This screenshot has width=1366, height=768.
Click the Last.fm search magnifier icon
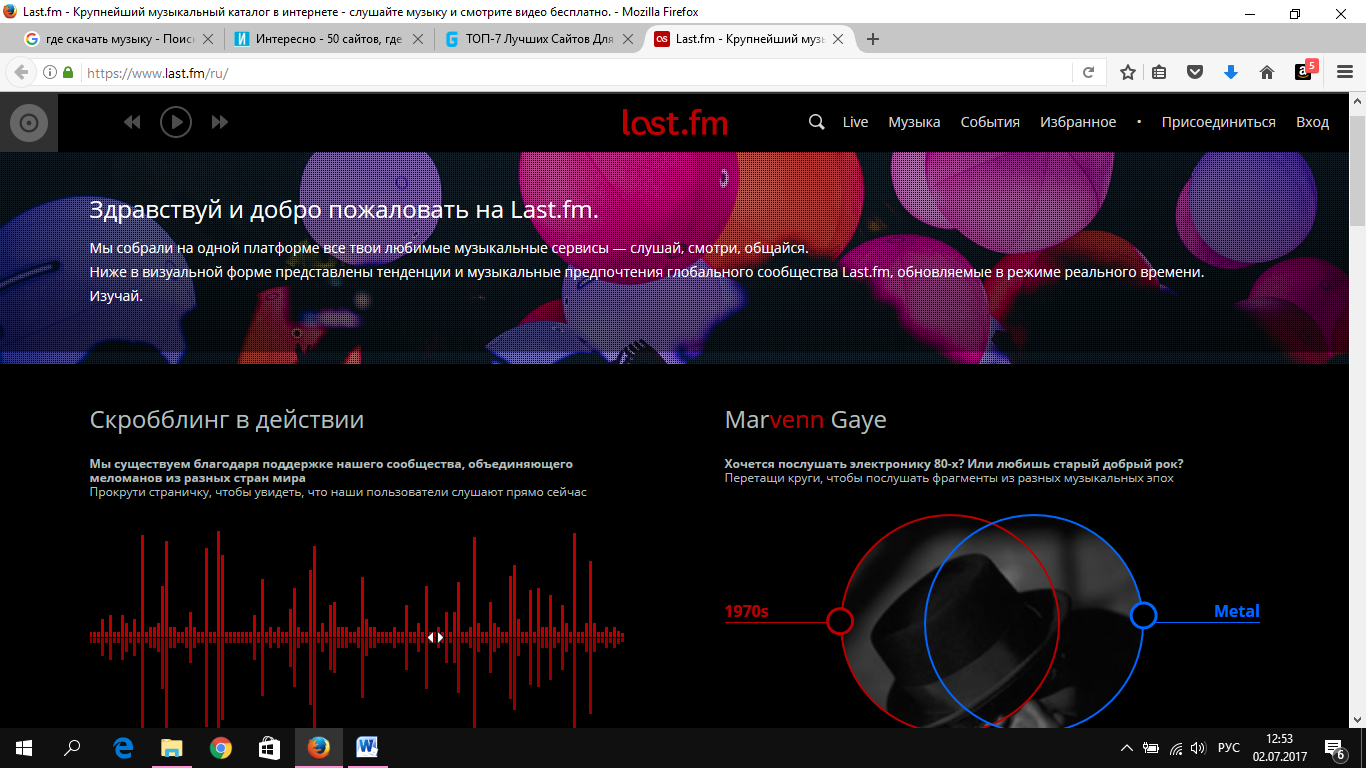816,122
